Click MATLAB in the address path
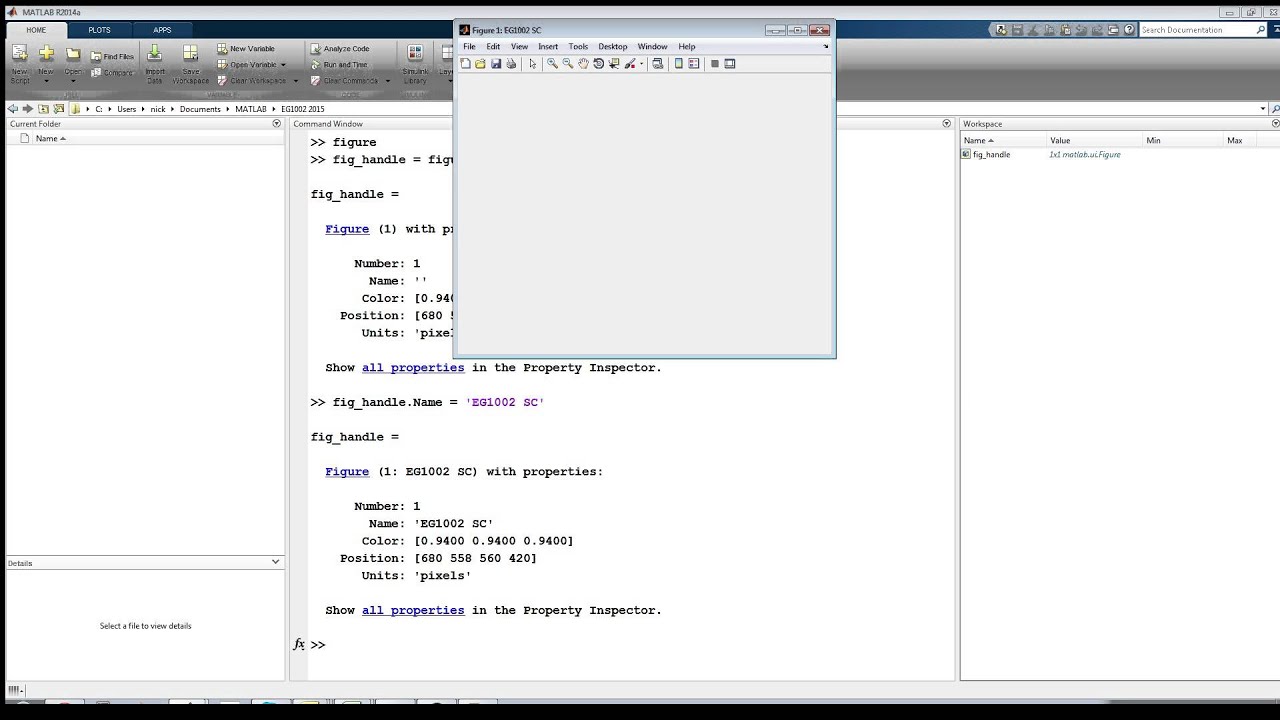The image size is (1280, 720). (x=251, y=109)
